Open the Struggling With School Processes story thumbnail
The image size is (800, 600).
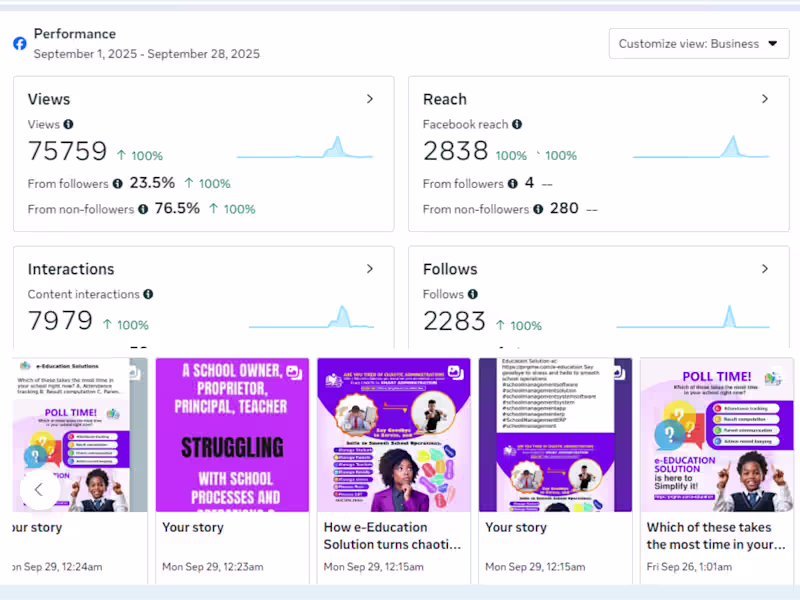[232, 435]
